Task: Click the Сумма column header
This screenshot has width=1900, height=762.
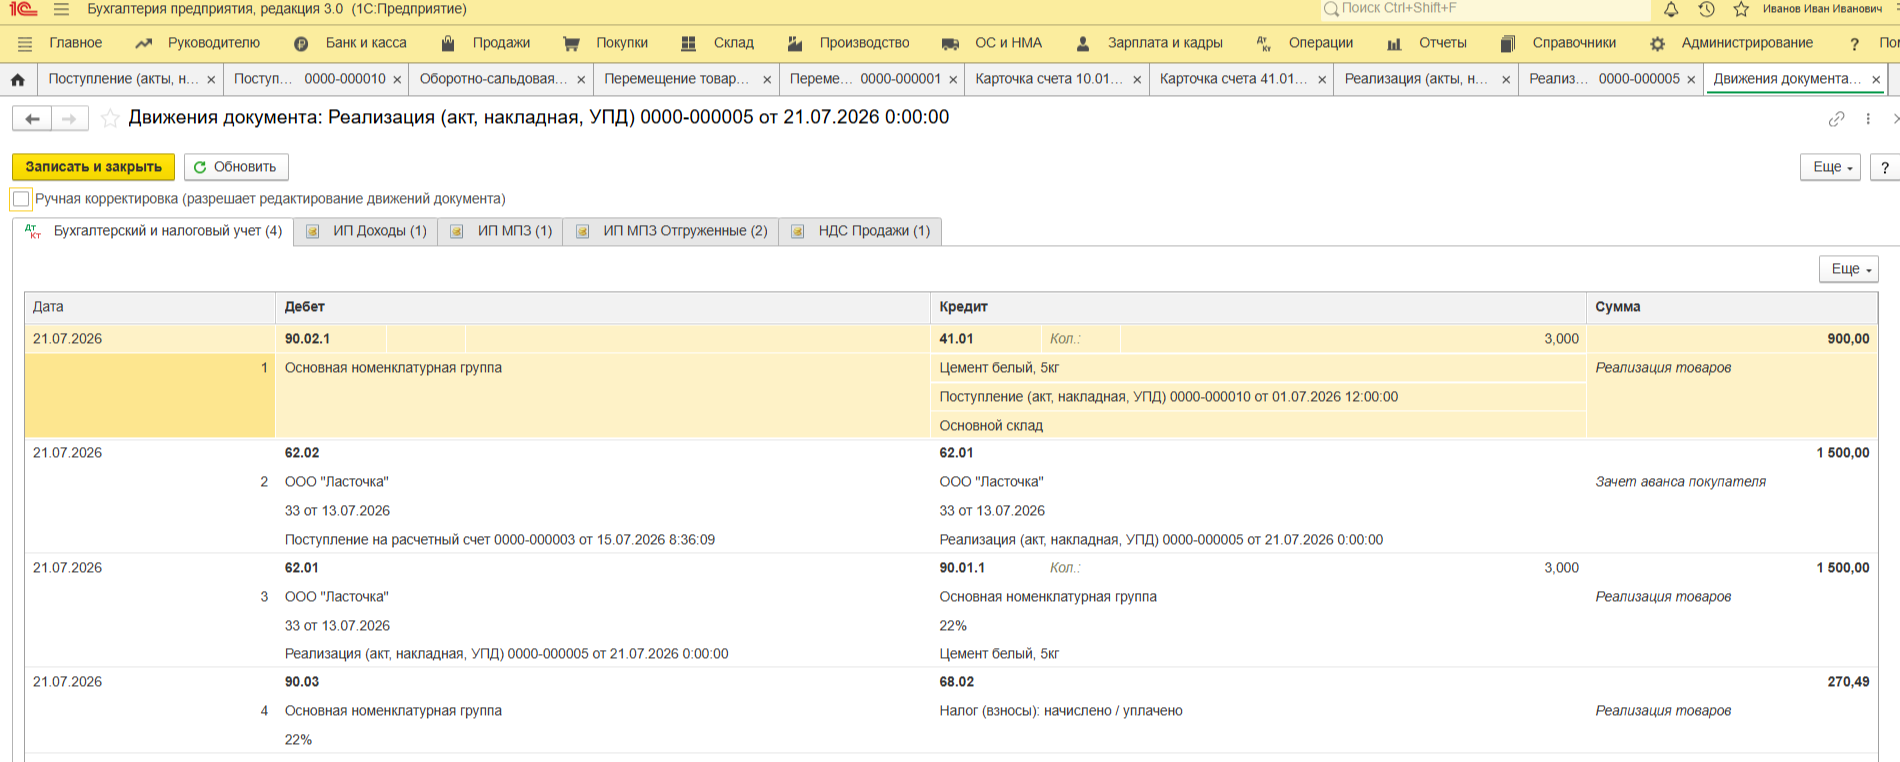Action: click(x=1732, y=307)
